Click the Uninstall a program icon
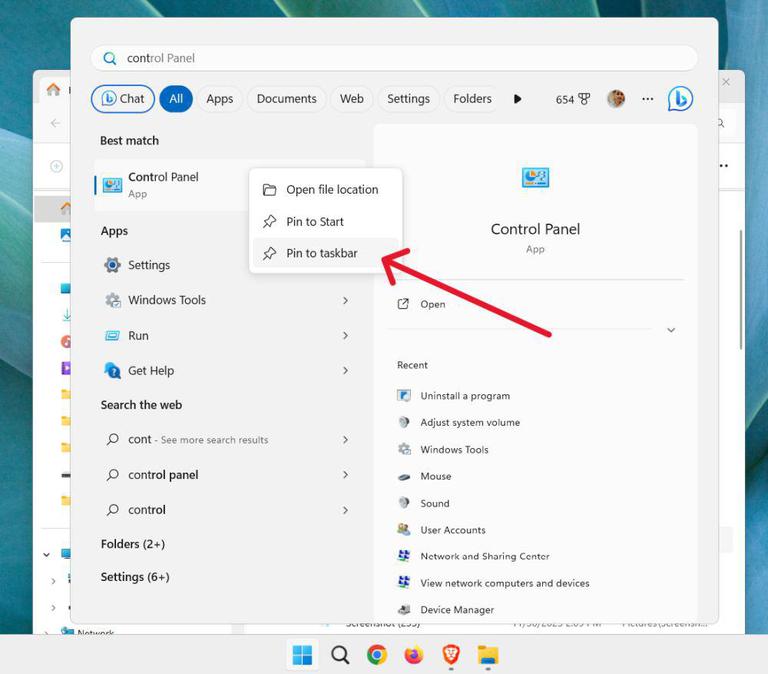 404,395
